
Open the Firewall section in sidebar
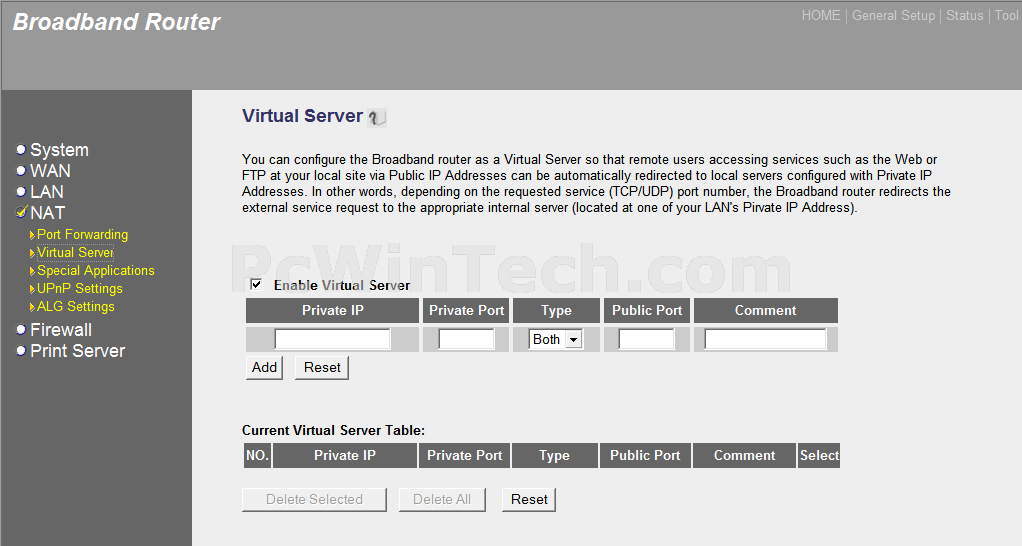(61, 330)
